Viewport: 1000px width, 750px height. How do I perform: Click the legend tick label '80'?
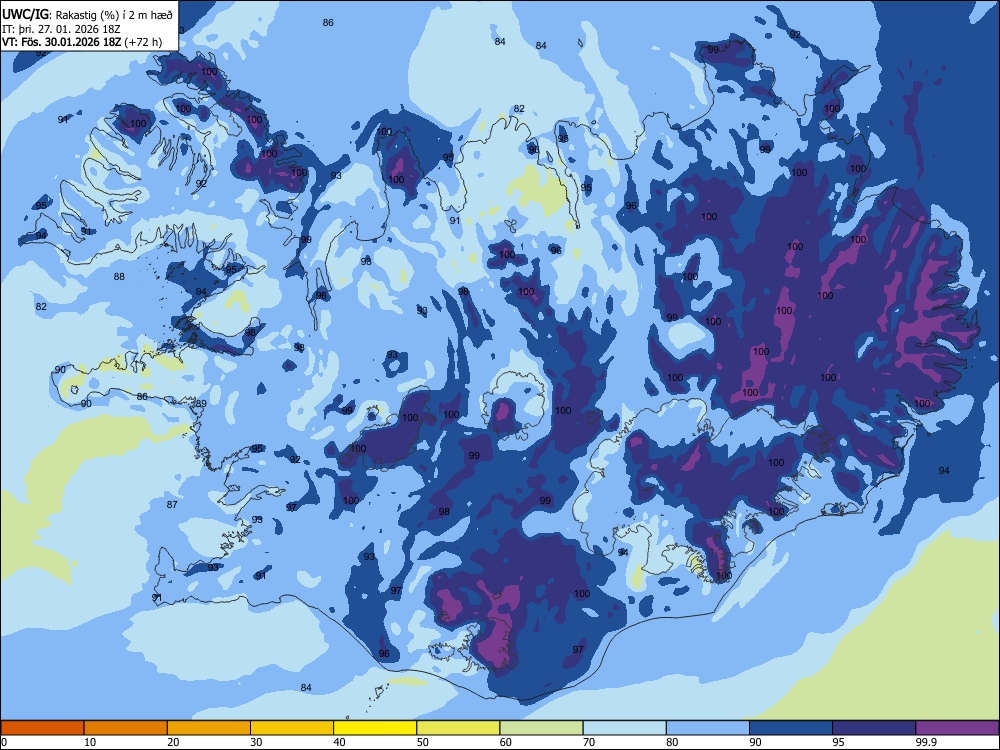[x=672, y=742]
